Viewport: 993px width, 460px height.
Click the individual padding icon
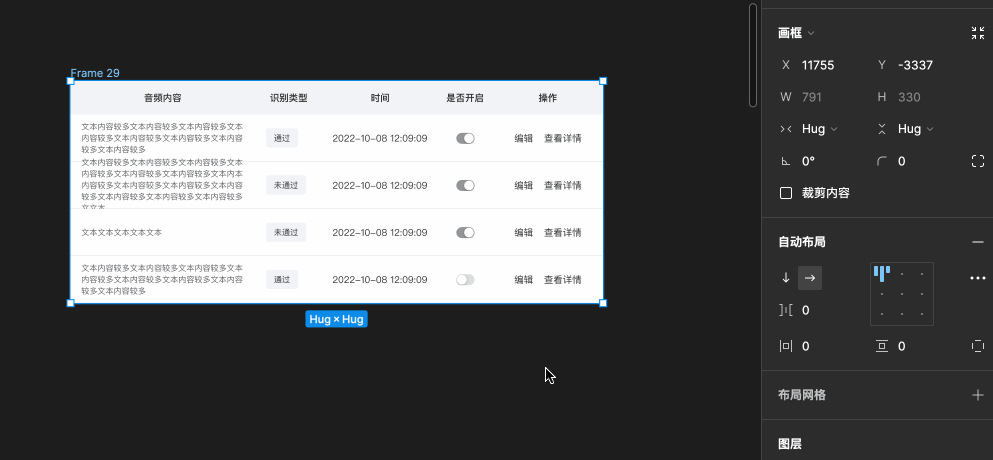coord(978,346)
